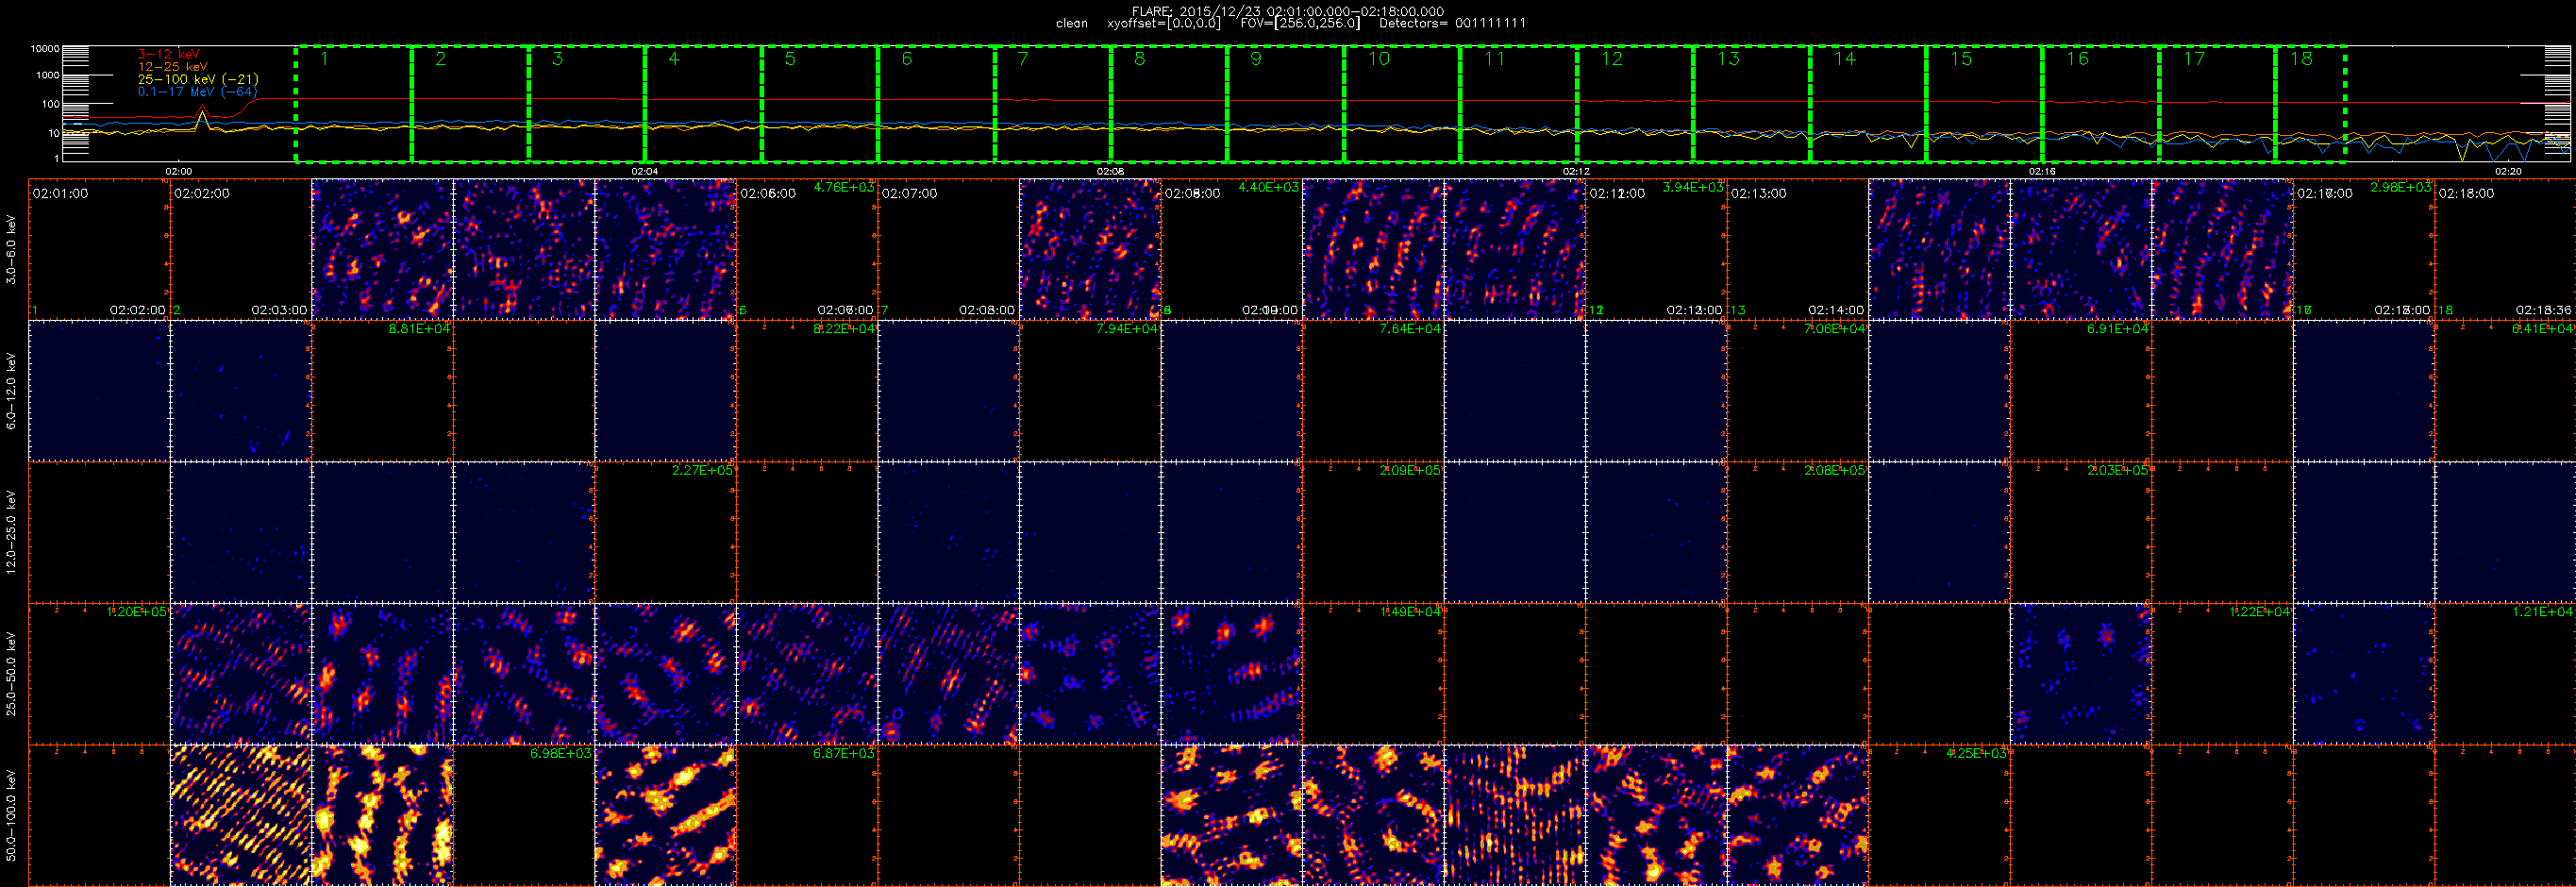
Task: Open the 3-6 keV image for interval 8
Action: (x=1090, y=250)
